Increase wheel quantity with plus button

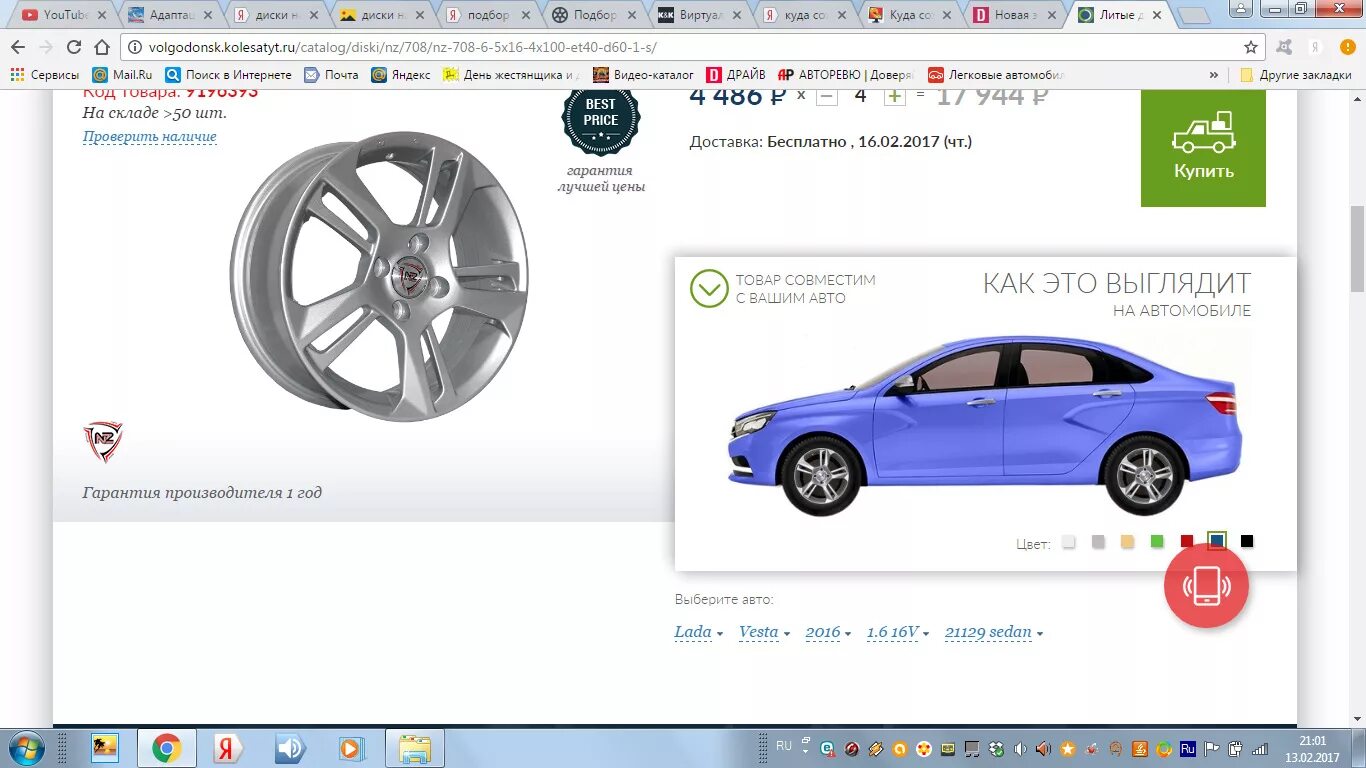[894, 96]
